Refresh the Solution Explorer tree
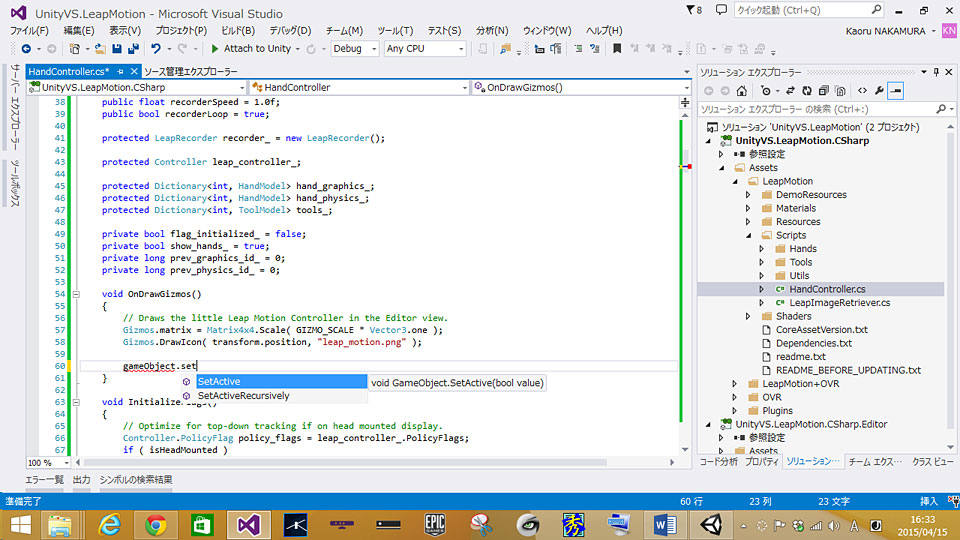Screen dimensions: 960x540 tap(807, 91)
